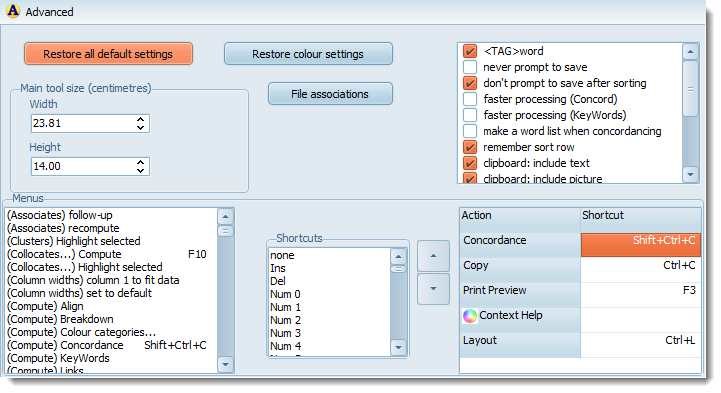This screenshot has height=393, width=721.
Task: Click the Advanced window title icon
Action: pyautogui.click(x=13, y=11)
